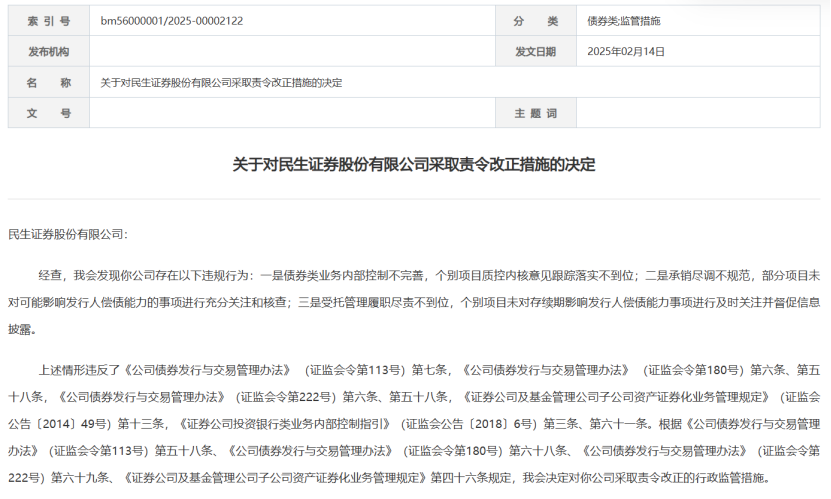Click the addressee line 民生证券股份有限公司:
This screenshot has width=831, height=499.
click(x=68, y=234)
